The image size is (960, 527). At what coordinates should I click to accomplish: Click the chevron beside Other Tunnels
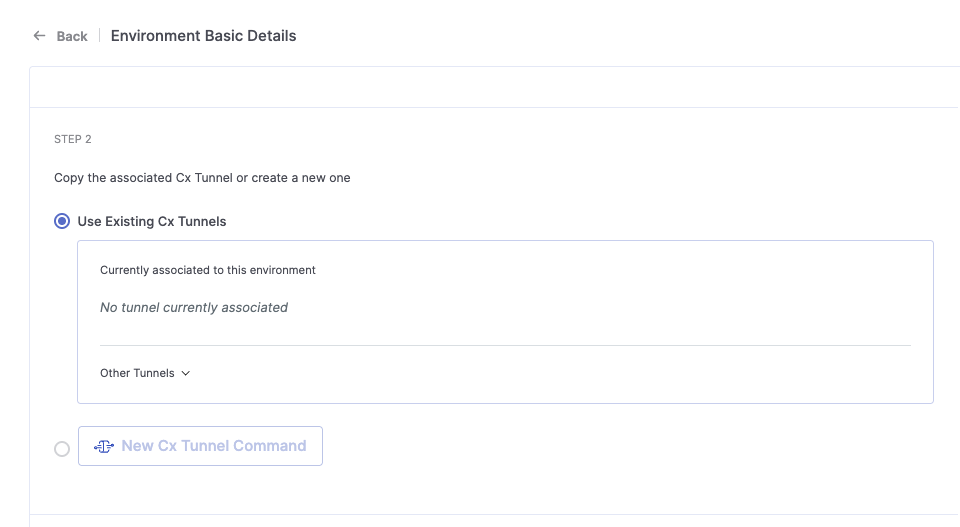[x=186, y=373]
